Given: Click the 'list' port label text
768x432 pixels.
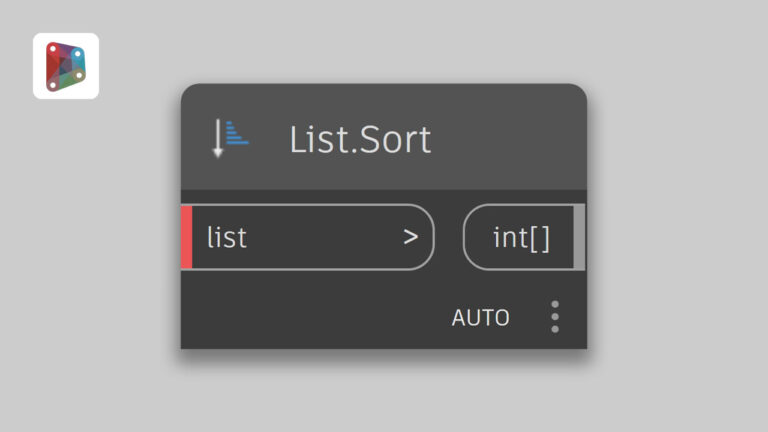Looking at the screenshot, I should [x=227, y=238].
